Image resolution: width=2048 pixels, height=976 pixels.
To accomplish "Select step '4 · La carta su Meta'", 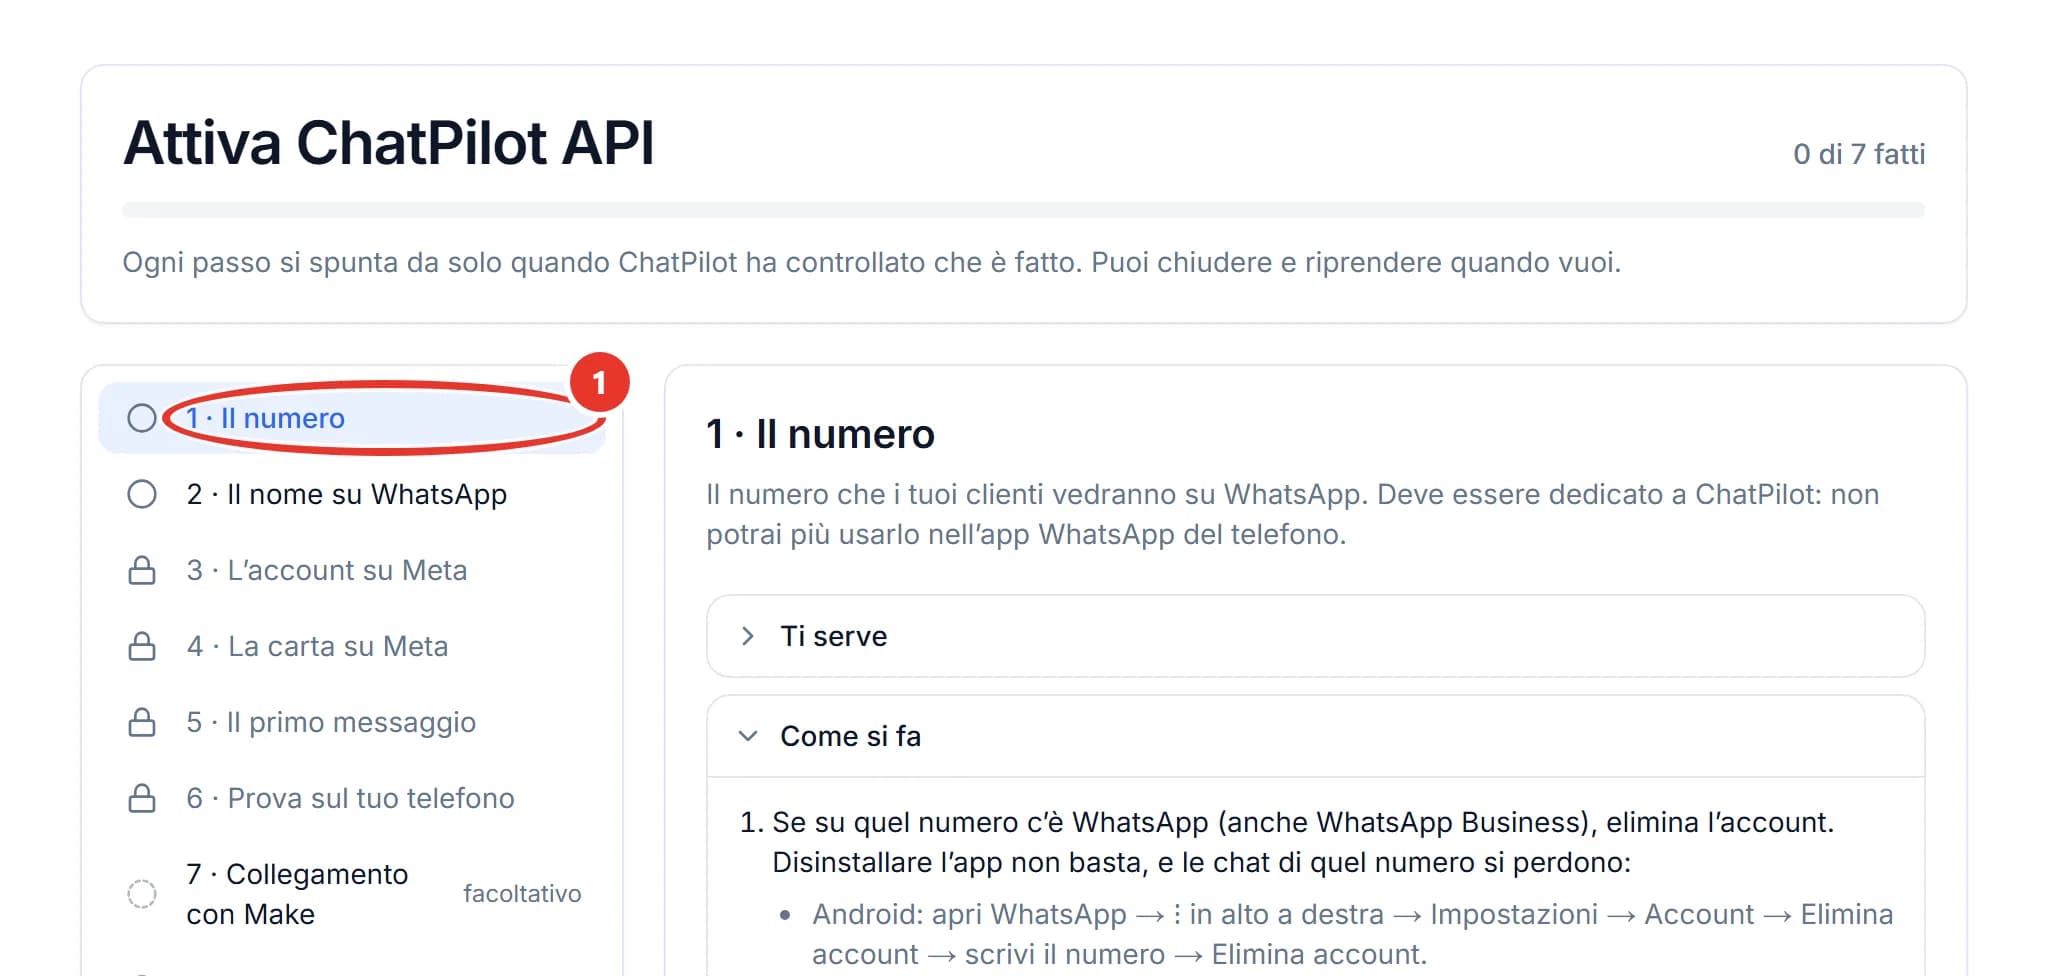I will 352,646.
